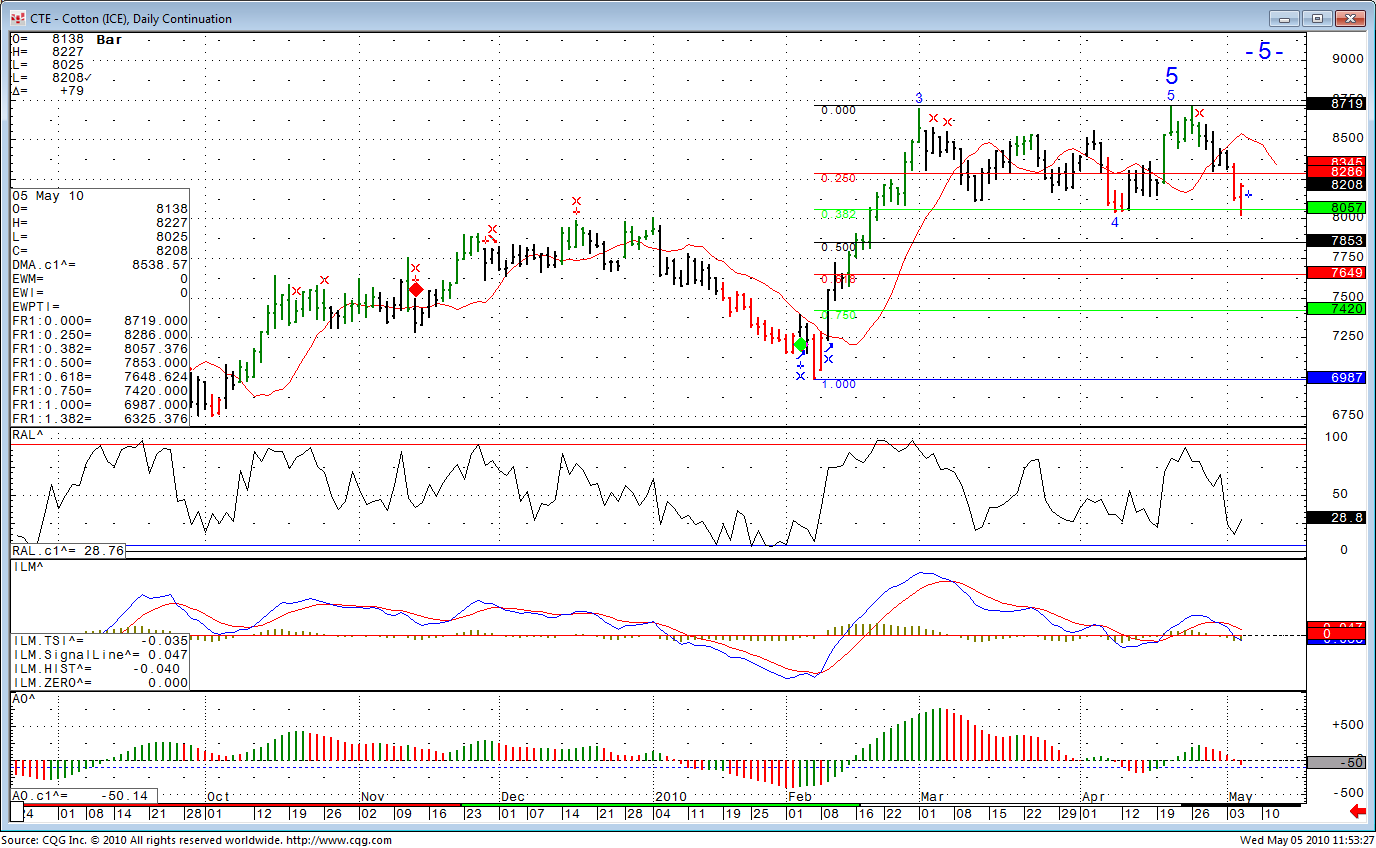Image resolution: width=1376 pixels, height=848 pixels.
Task: Click the blue wave 3 label near March peak
Action: click(x=918, y=97)
